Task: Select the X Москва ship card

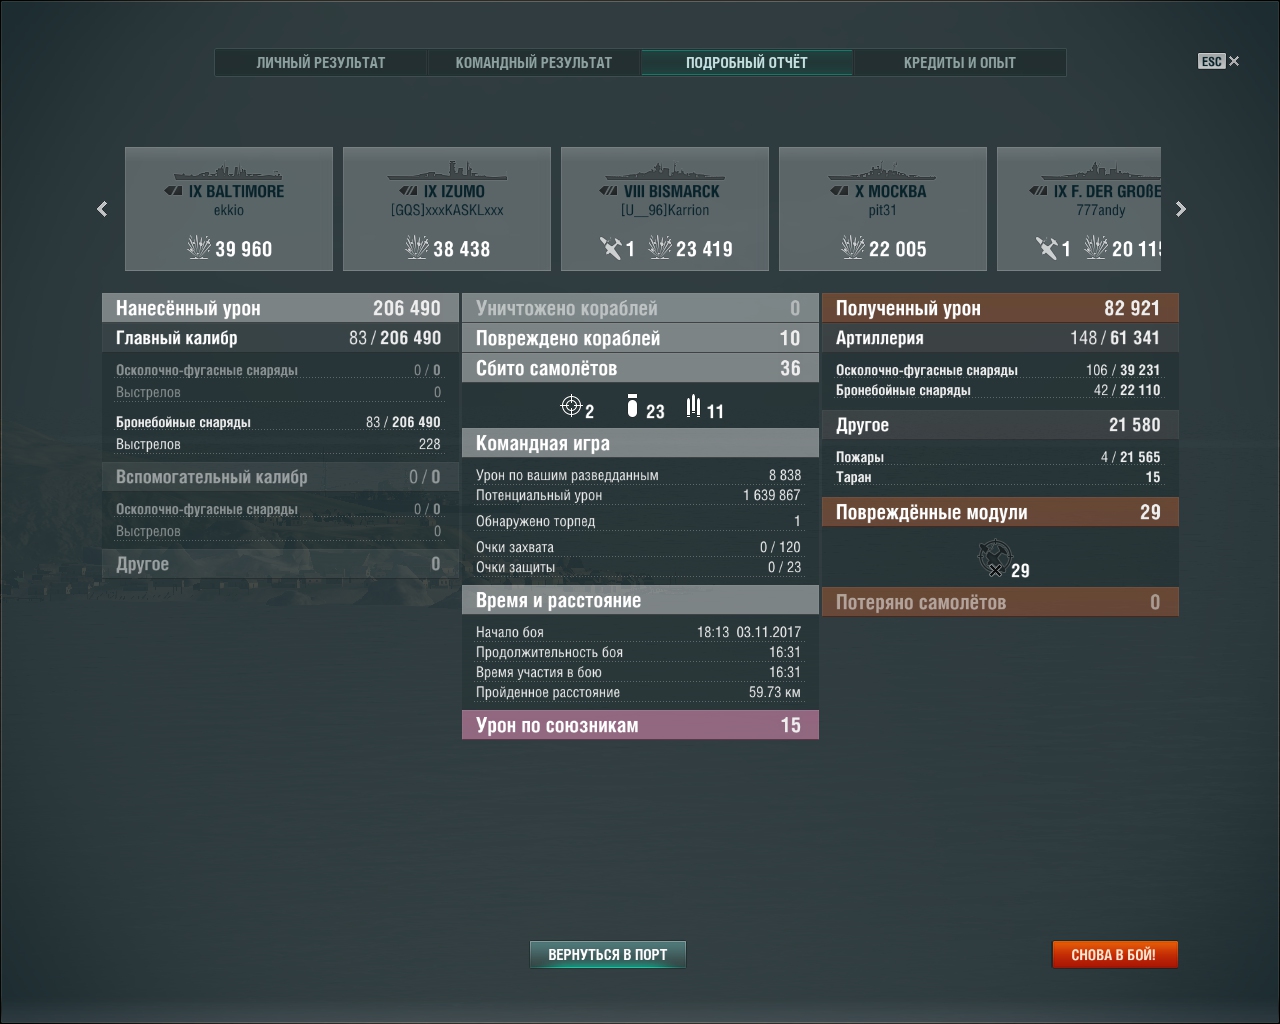Action: coord(883,209)
